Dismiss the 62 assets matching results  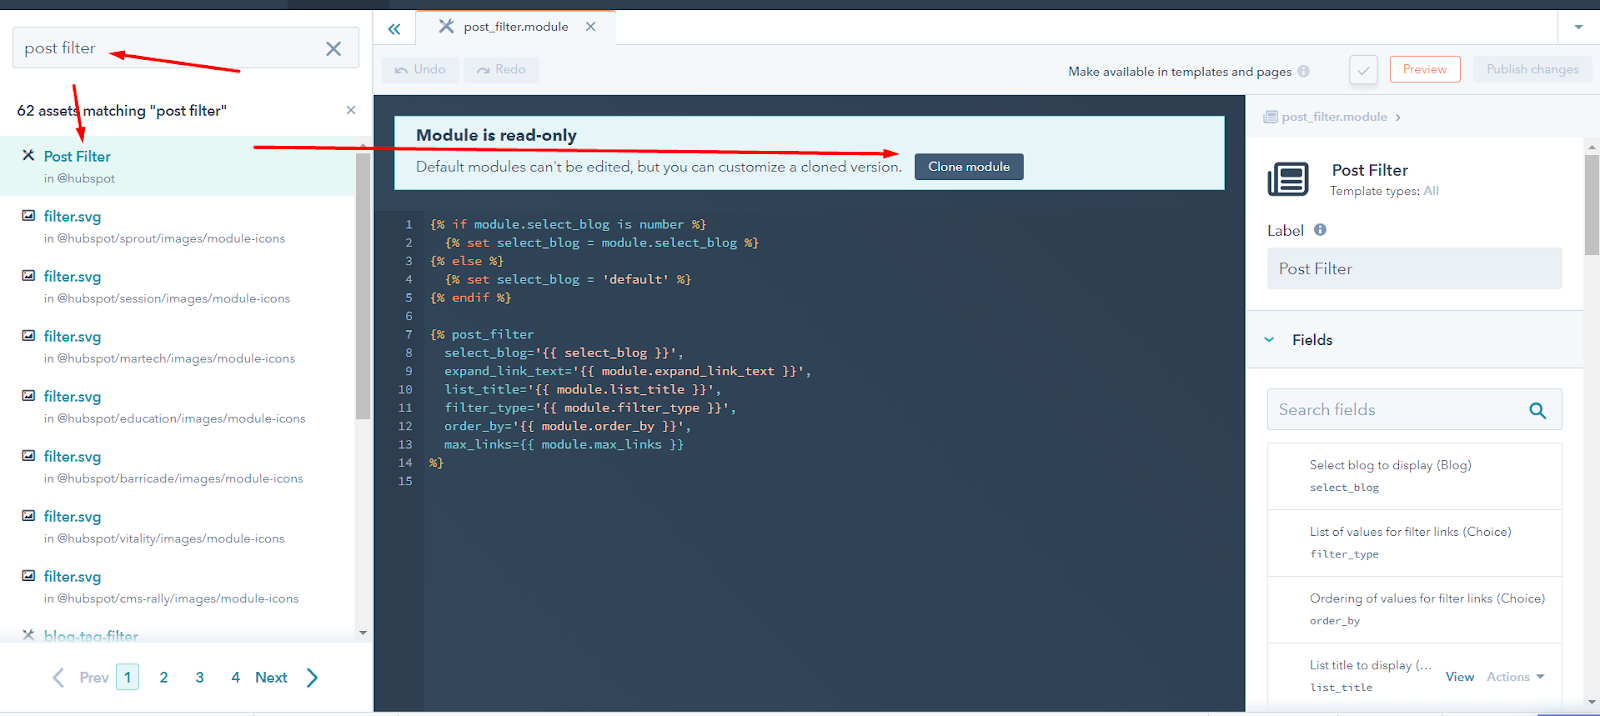click(351, 110)
